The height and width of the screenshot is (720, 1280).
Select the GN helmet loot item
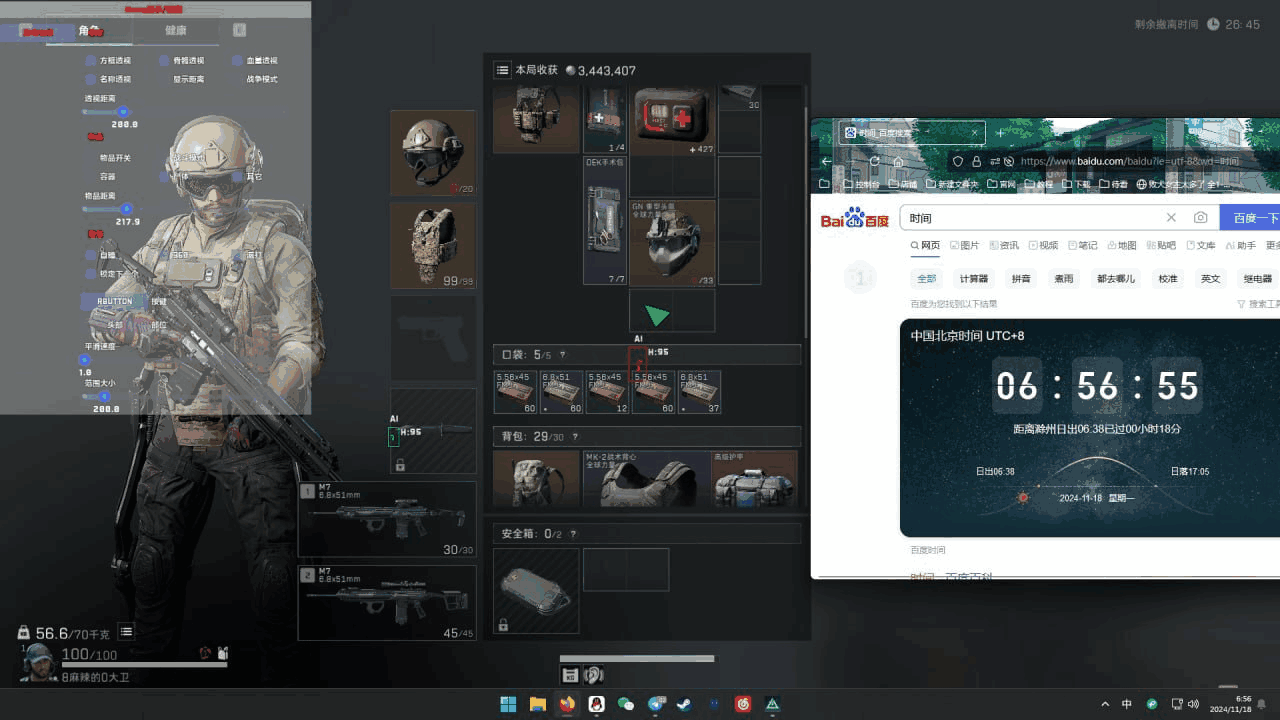672,243
